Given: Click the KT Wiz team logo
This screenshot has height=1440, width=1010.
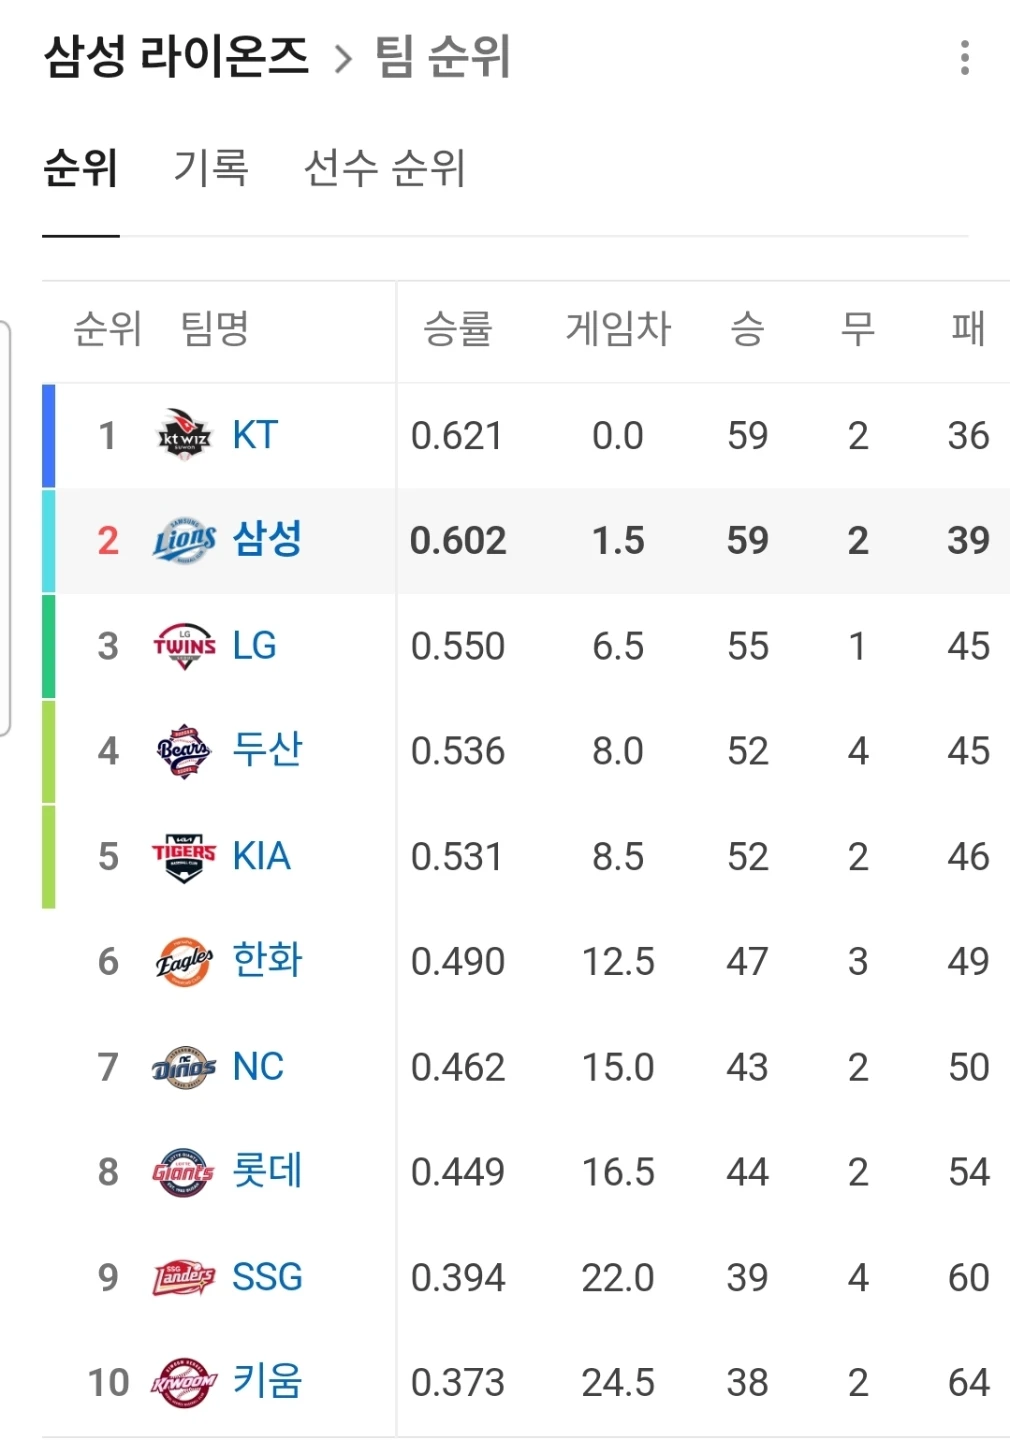Looking at the screenshot, I should tap(185, 435).
